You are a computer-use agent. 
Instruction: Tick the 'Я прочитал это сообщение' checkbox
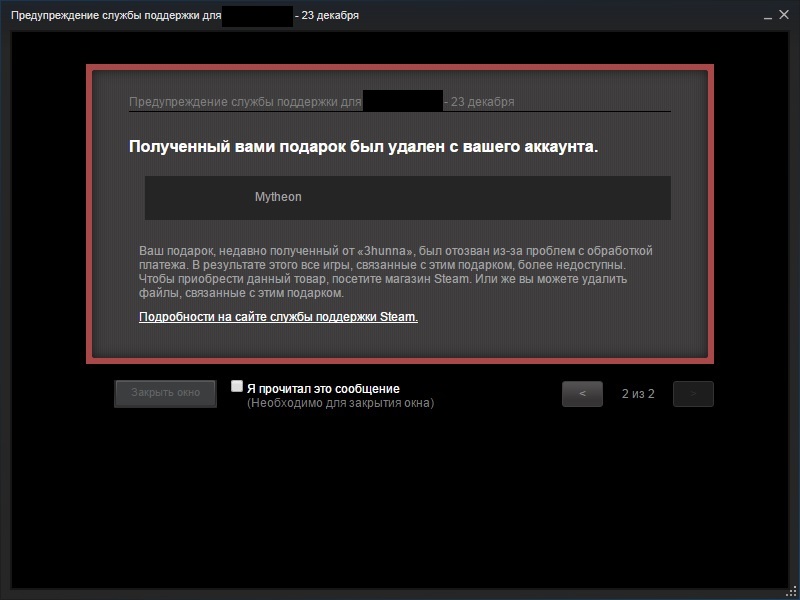(x=237, y=386)
